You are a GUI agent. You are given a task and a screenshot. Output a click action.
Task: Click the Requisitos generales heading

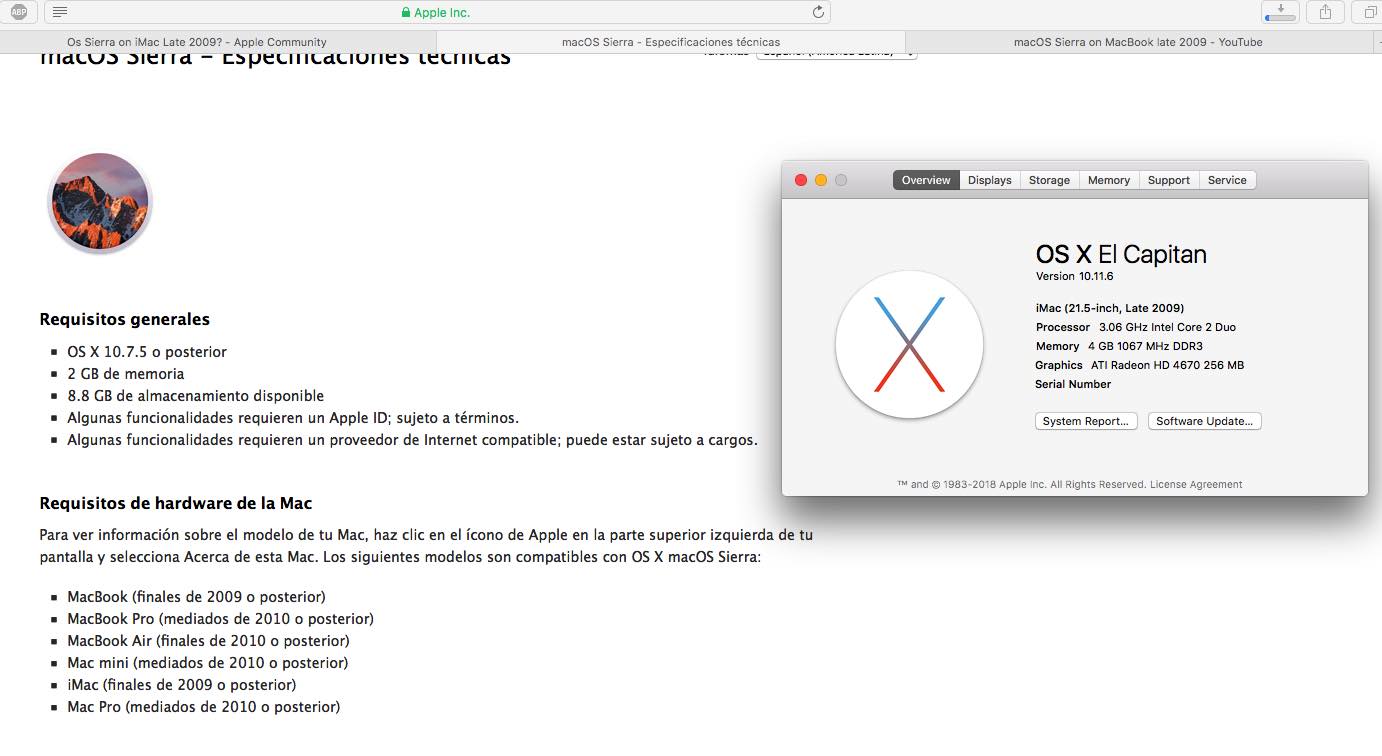125,320
